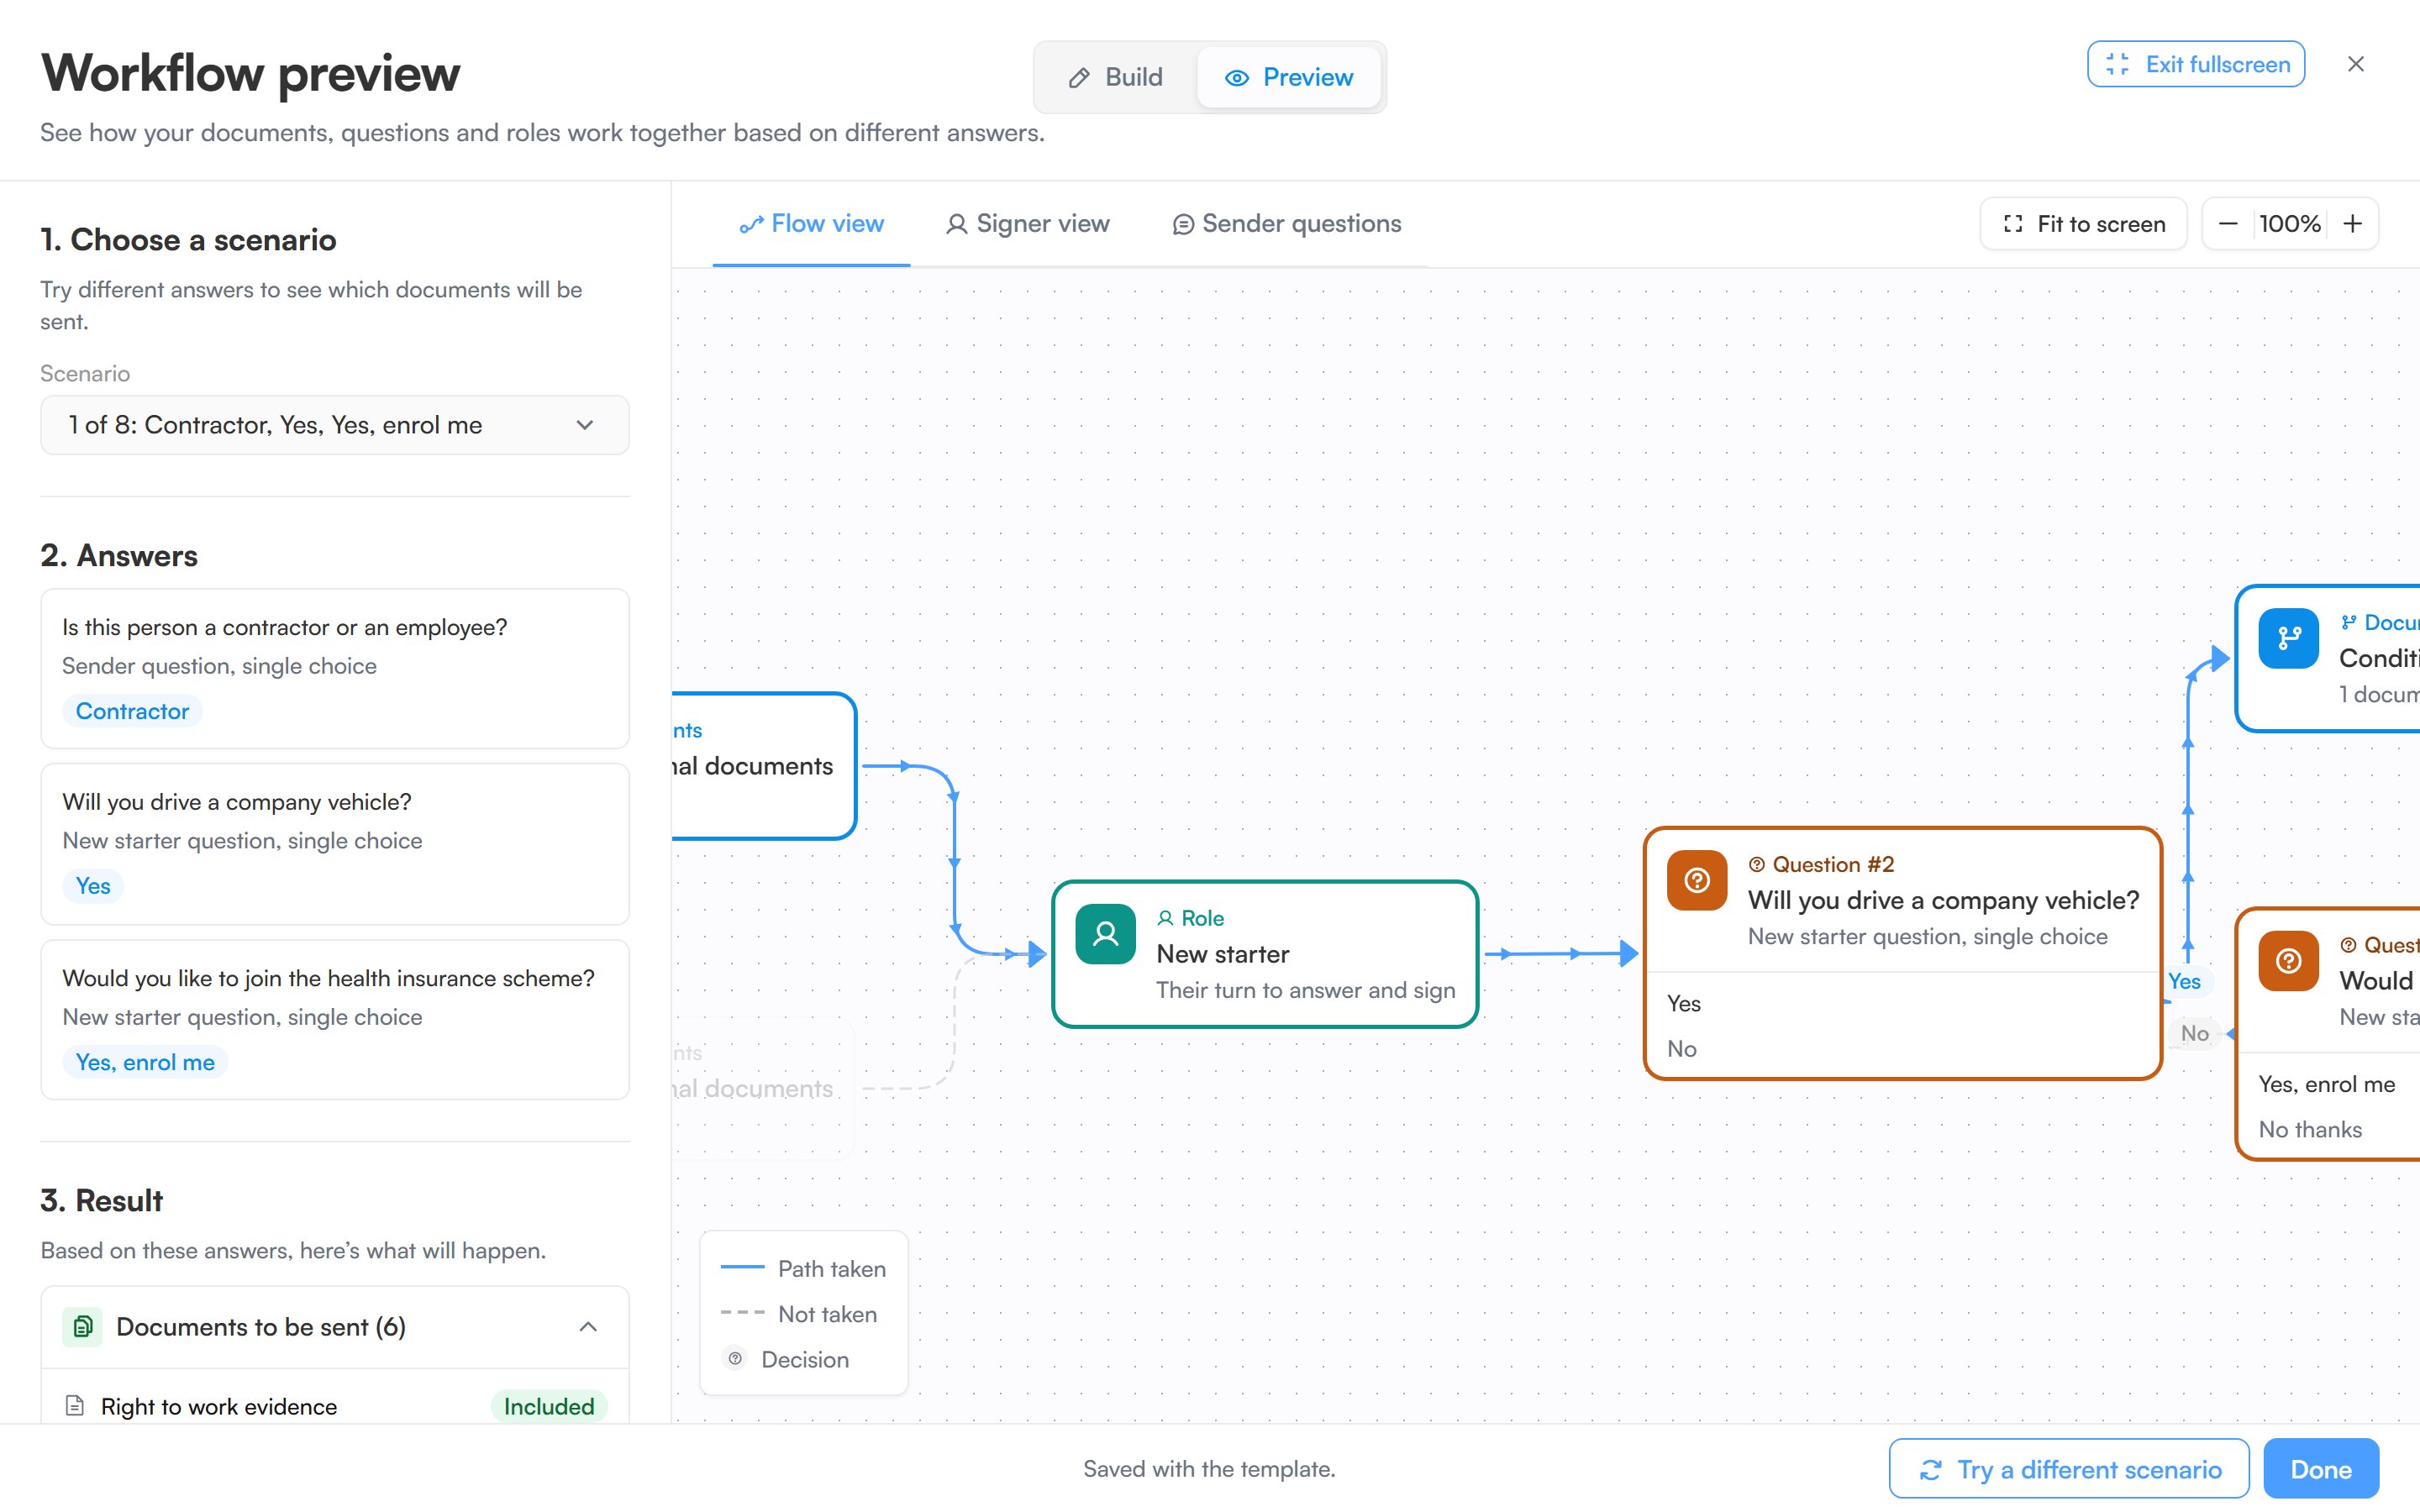The width and height of the screenshot is (2420, 1512).
Task: Click 'Yes, enrol me' option in flow node
Action: 2326,1084
